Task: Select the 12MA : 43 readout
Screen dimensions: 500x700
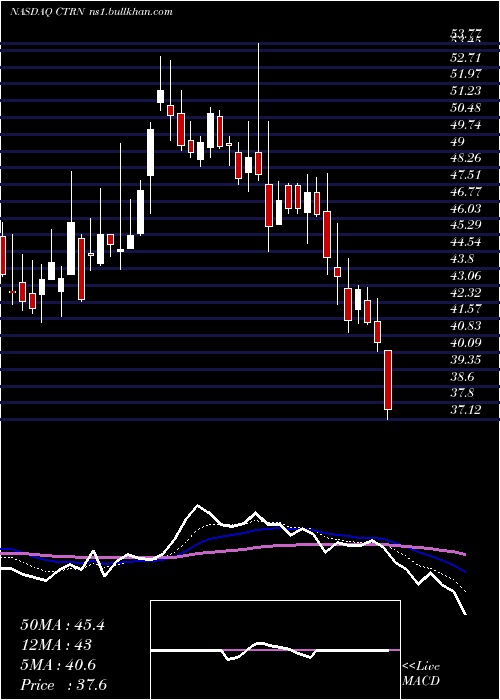Action: (x=56, y=645)
